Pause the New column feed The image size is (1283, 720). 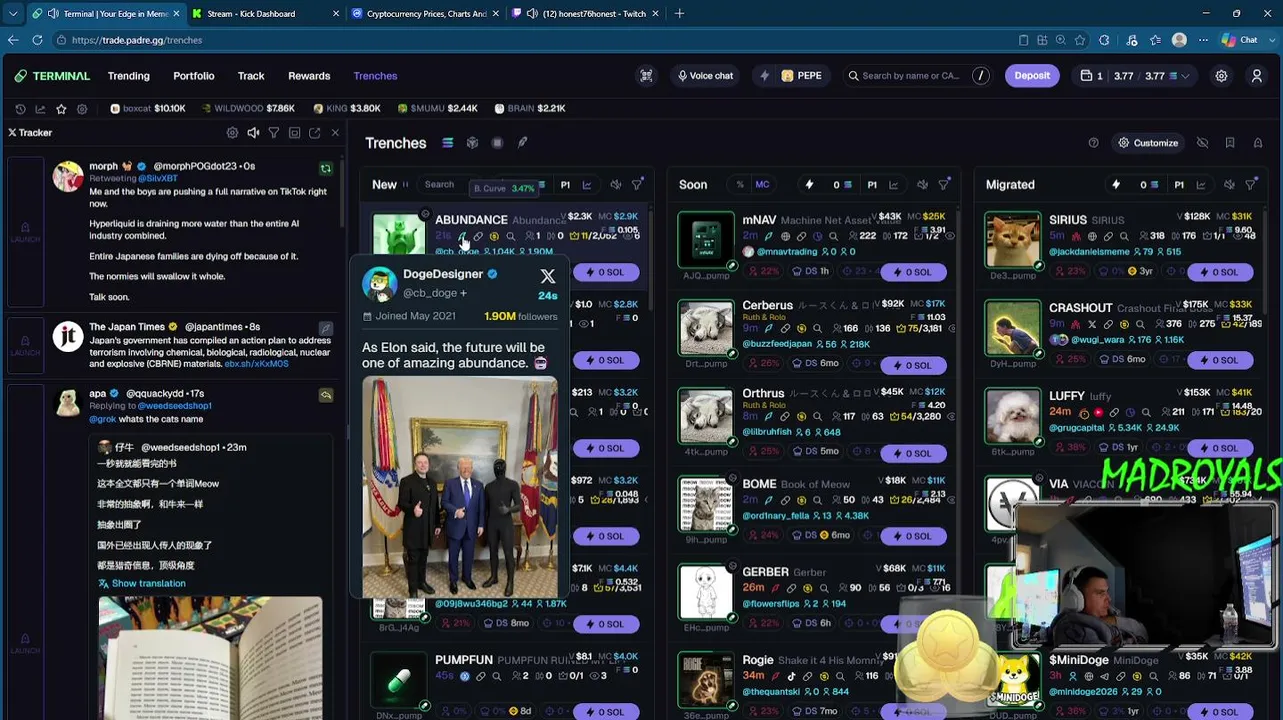(405, 184)
